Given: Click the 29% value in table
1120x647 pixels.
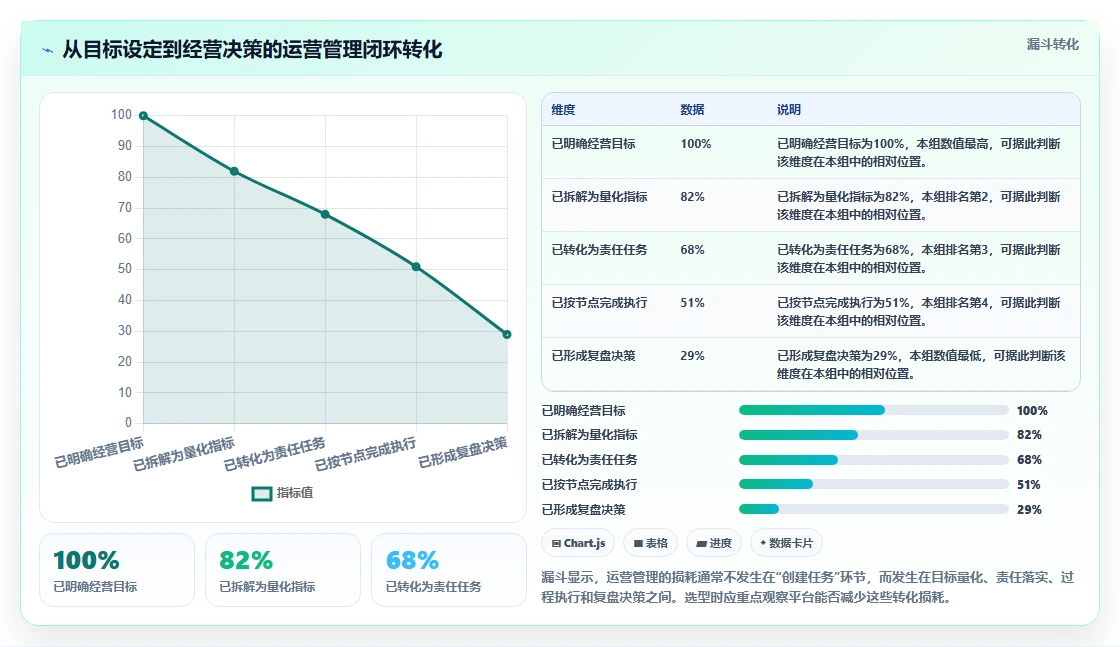Looking at the screenshot, I should pyautogui.click(x=692, y=355).
